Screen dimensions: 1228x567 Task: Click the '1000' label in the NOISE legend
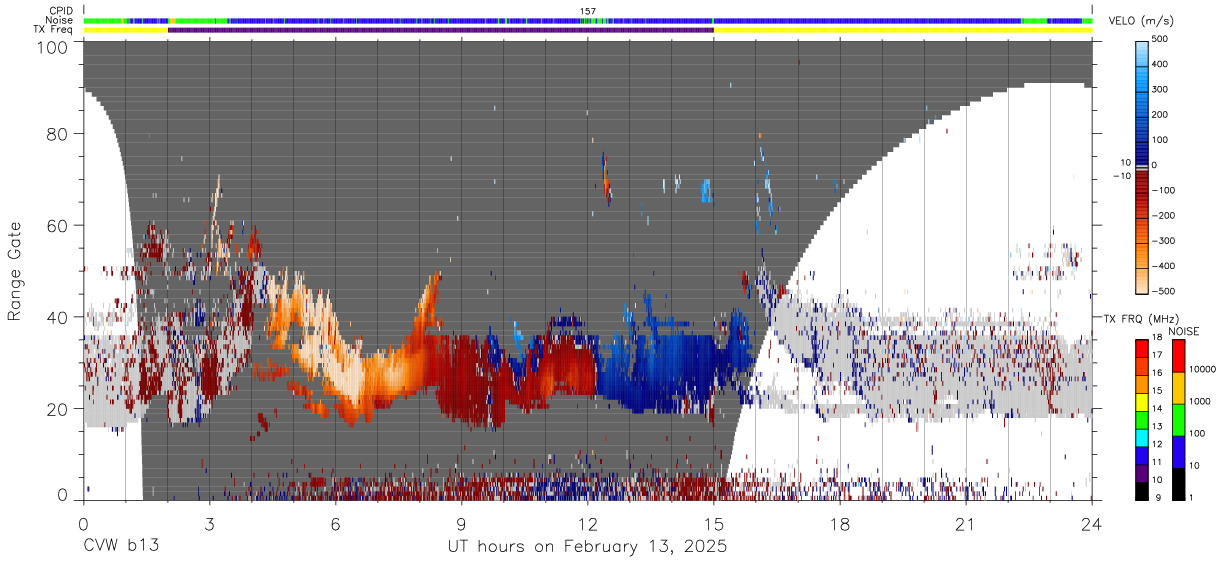pos(1199,402)
